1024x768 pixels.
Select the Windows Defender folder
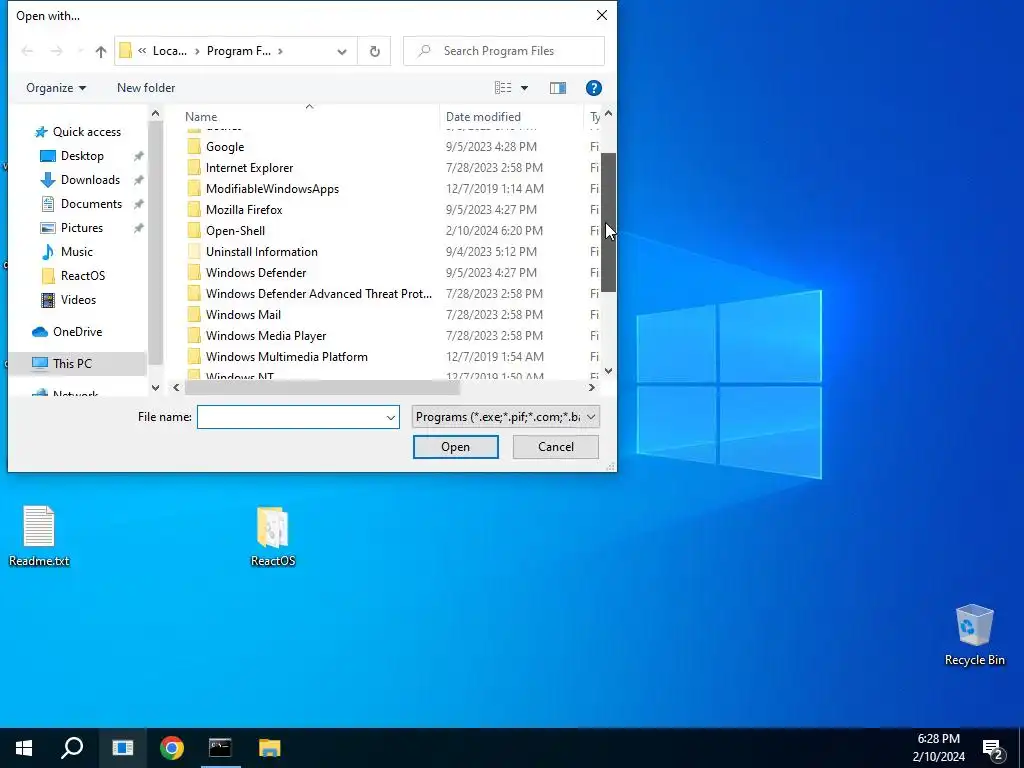[255, 272]
